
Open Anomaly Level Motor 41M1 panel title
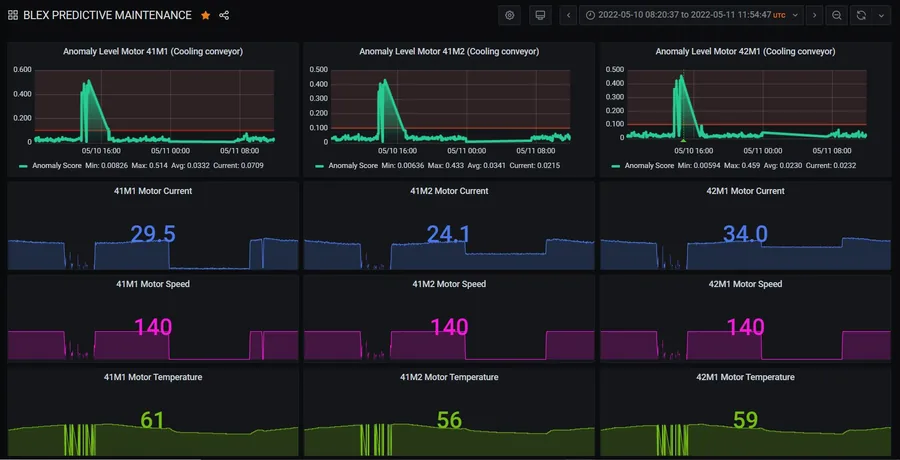tap(153, 51)
